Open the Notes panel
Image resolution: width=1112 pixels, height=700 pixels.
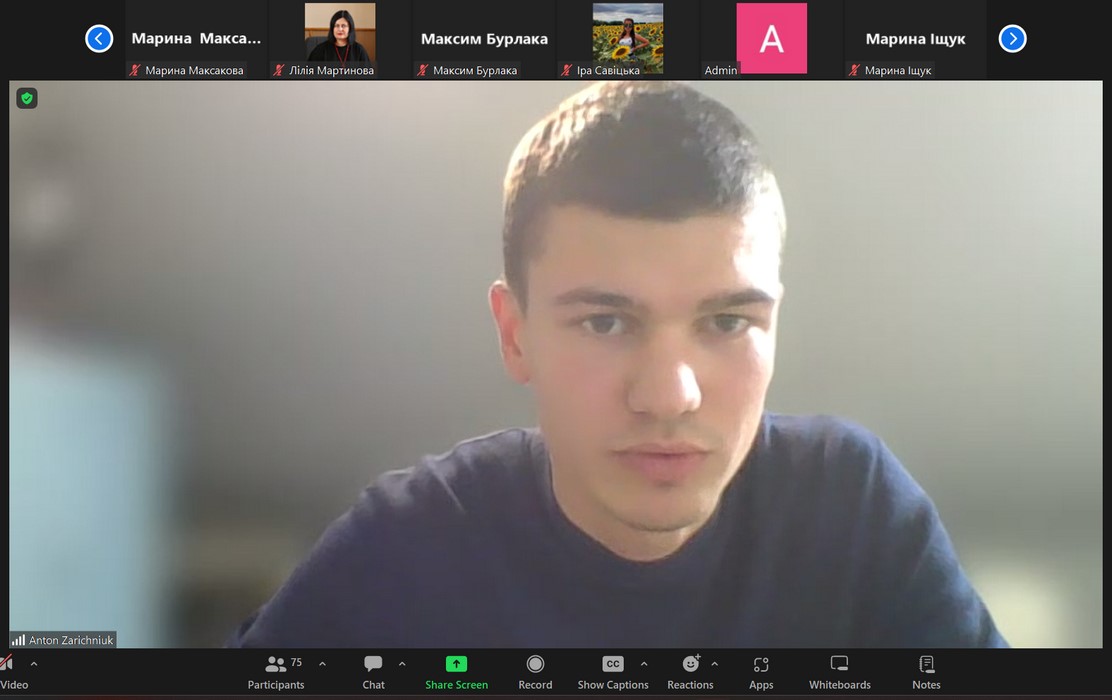(x=926, y=671)
